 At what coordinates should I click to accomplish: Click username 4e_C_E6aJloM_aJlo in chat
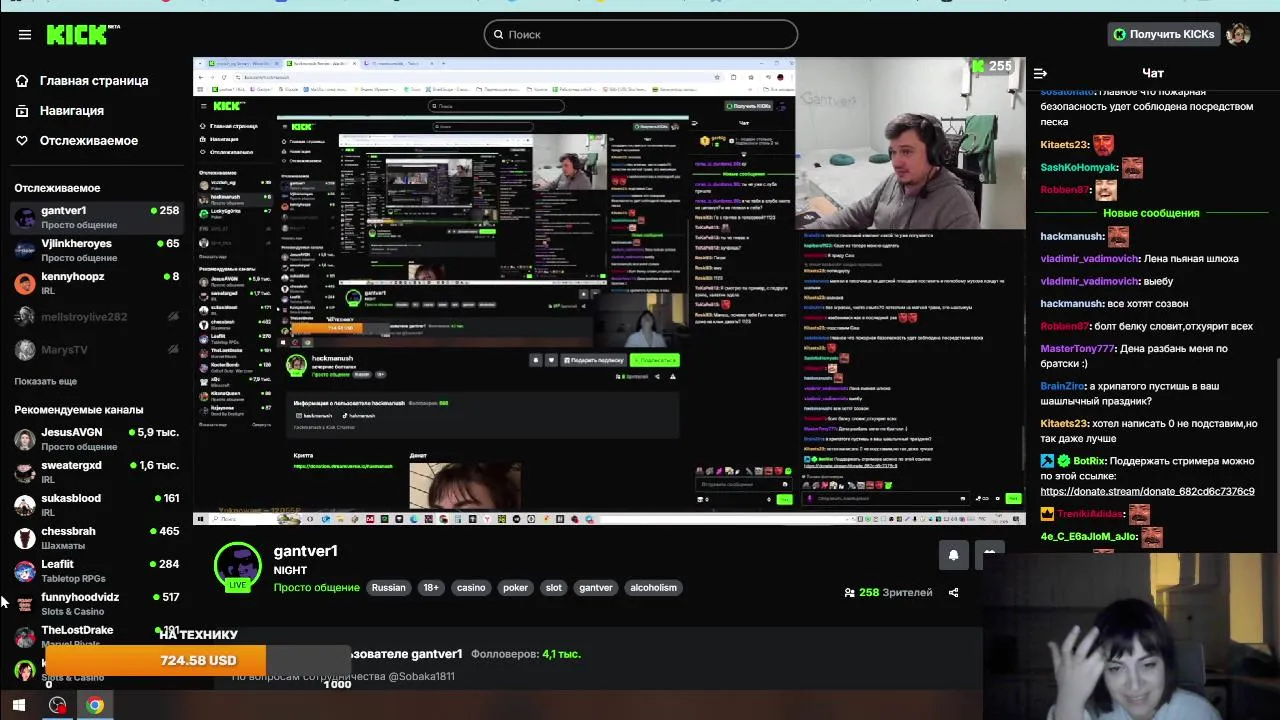[x=1089, y=536]
